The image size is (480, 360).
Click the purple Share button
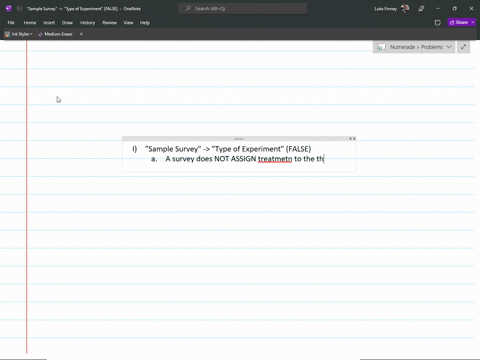(x=459, y=22)
